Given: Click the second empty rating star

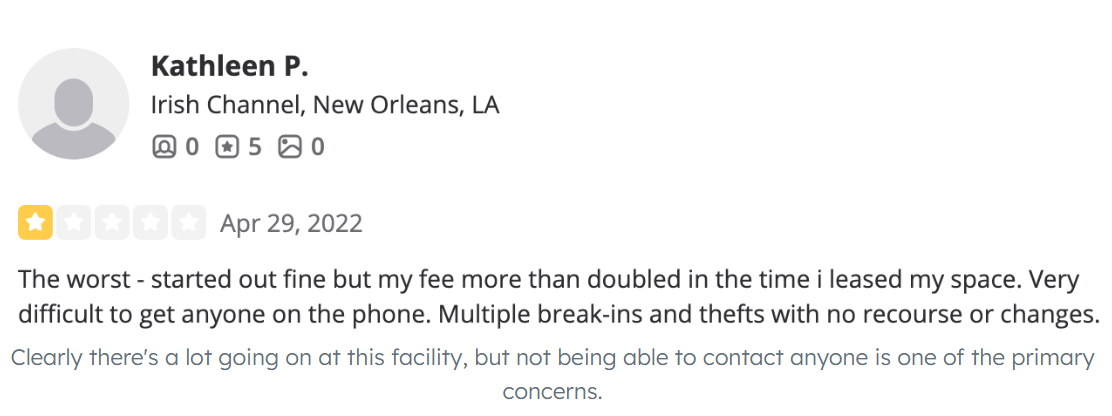Looking at the screenshot, I should tap(74, 223).
